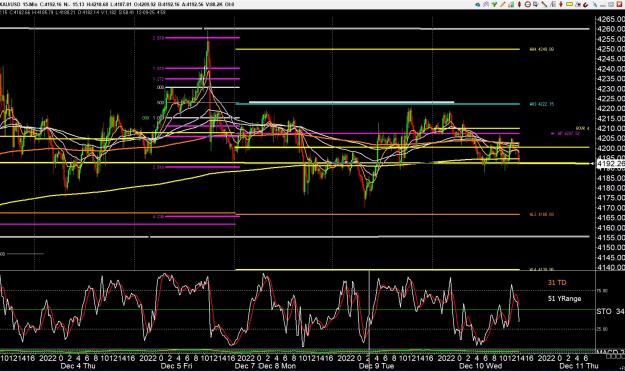Click the STO 34 indicator label
625x371 pixels.
click(x=610, y=311)
